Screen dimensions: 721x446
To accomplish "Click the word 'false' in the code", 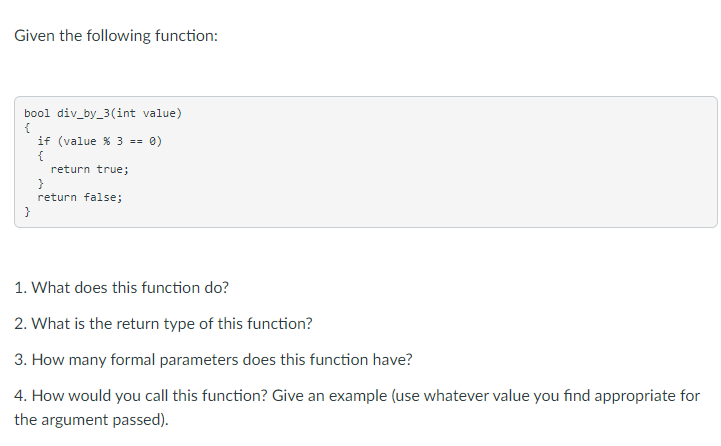I will (x=100, y=197).
